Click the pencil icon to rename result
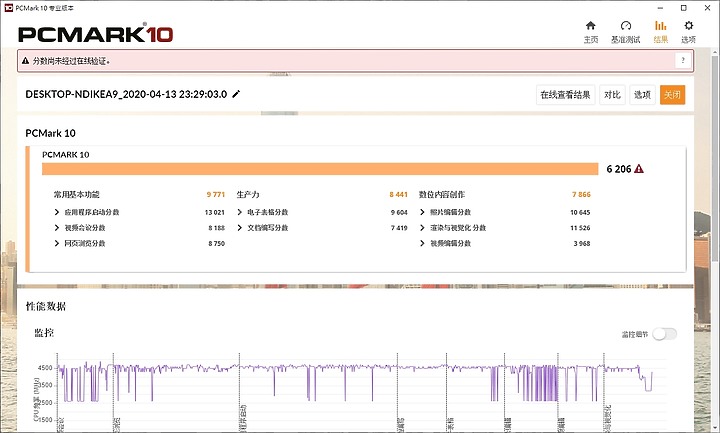The width and height of the screenshot is (720, 433). [236, 94]
